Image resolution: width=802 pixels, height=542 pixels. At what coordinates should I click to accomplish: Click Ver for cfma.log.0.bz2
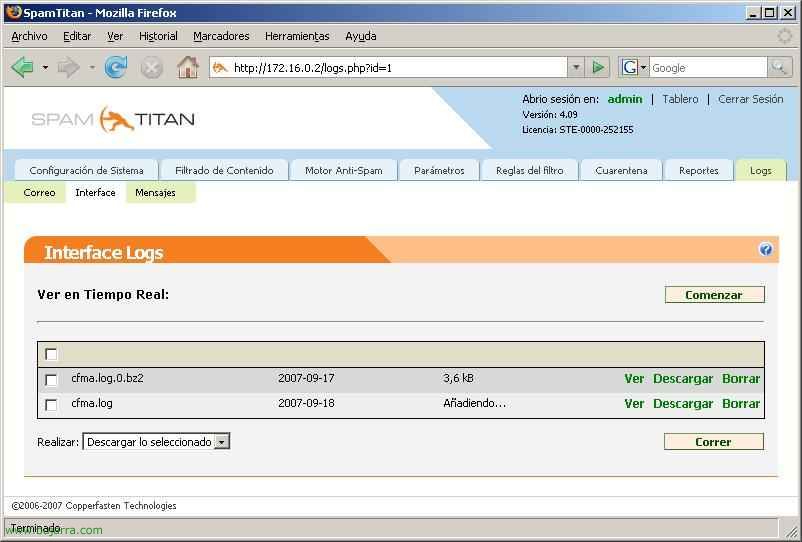click(x=634, y=379)
